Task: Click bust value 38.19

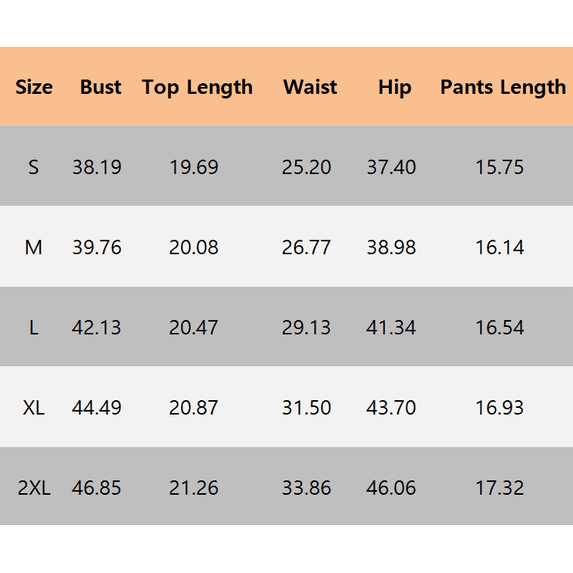Action: [97, 167]
